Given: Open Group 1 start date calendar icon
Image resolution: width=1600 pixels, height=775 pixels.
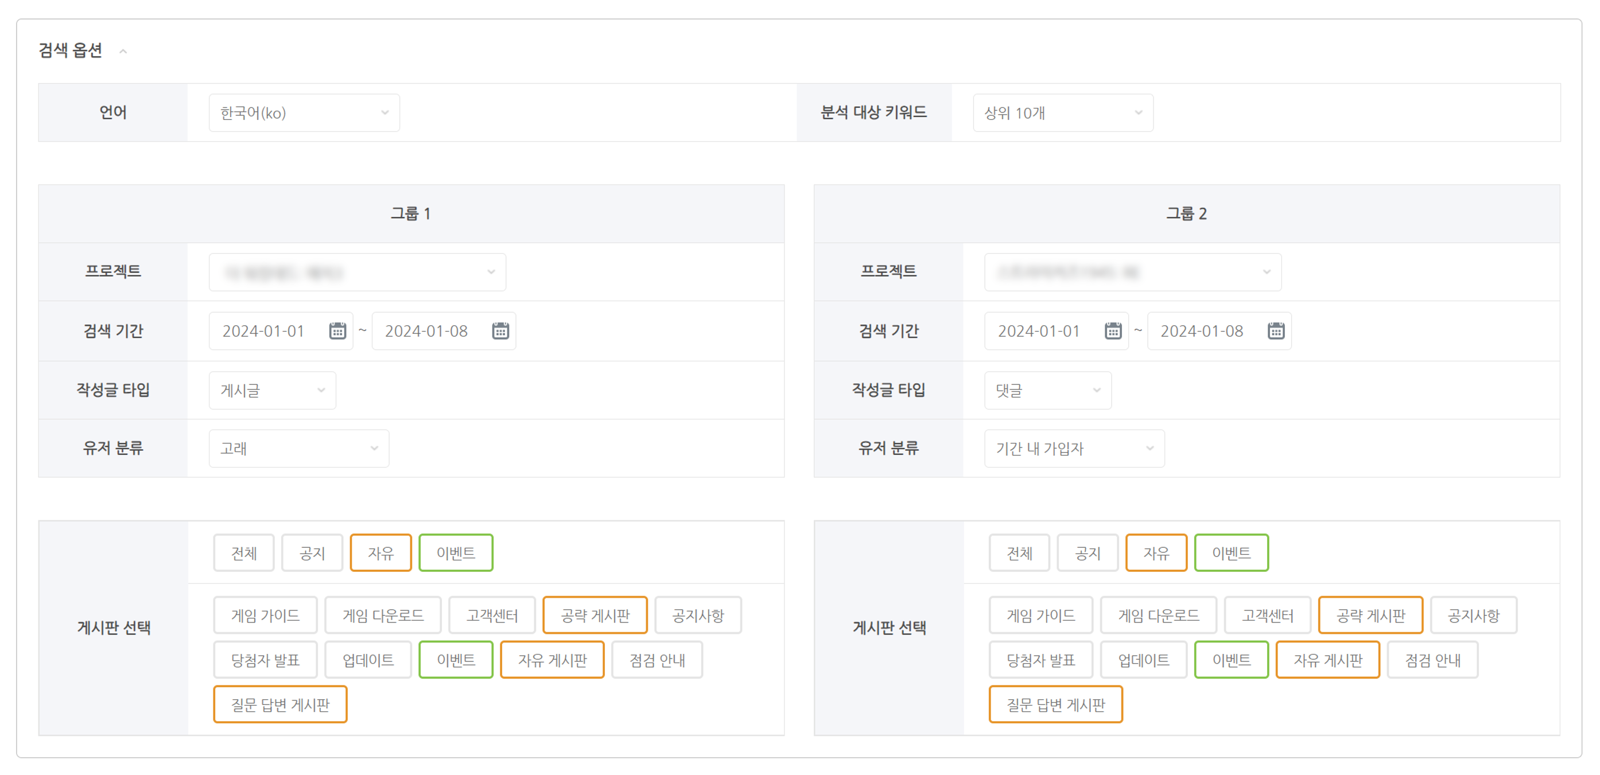Looking at the screenshot, I should [338, 331].
